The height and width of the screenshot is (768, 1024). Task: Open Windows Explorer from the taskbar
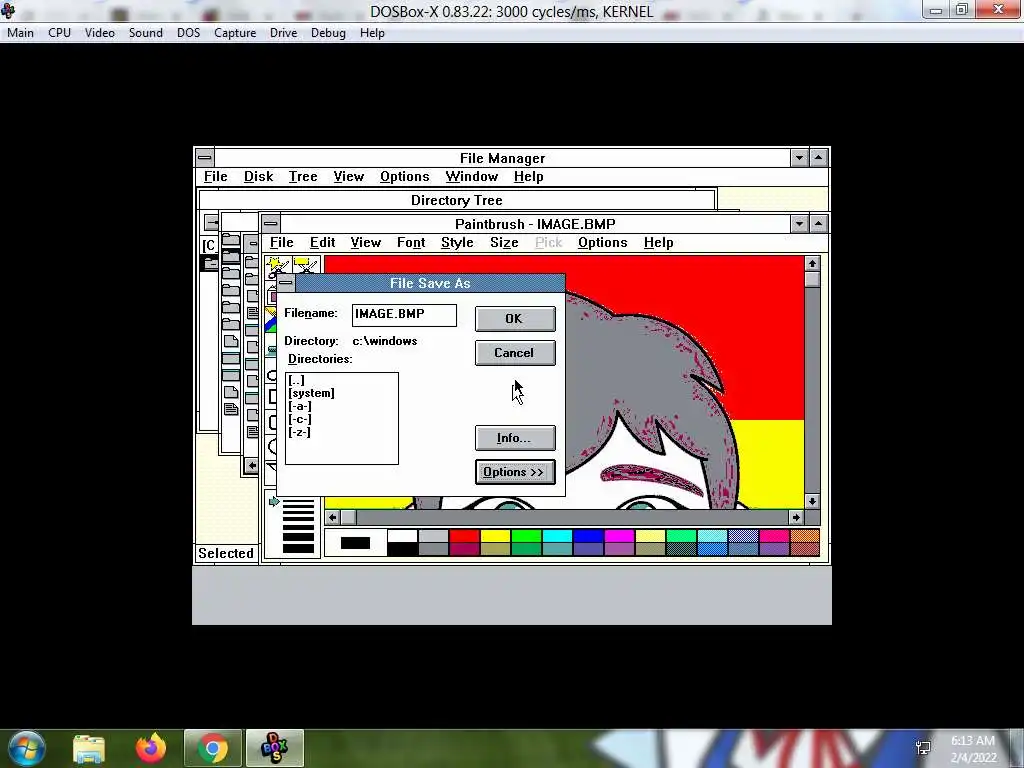pyautogui.click(x=89, y=748)
